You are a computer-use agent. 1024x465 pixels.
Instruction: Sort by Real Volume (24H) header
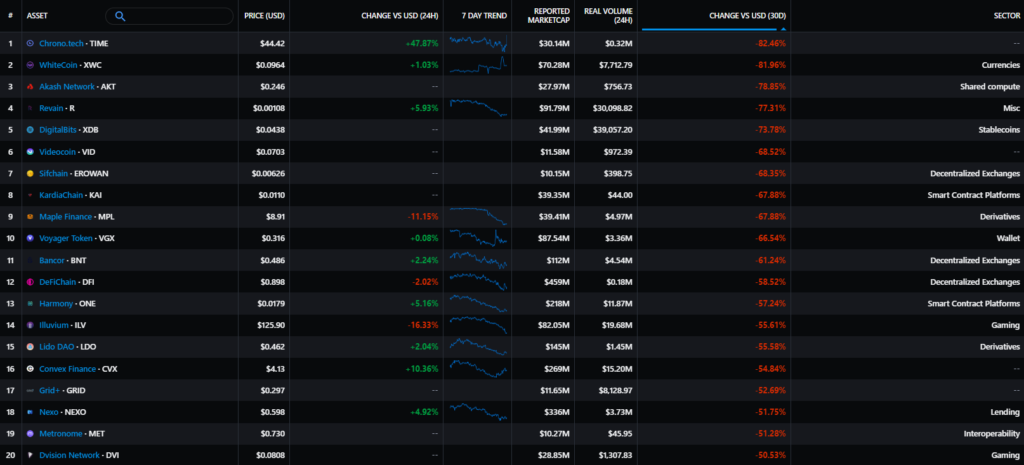(x=608, y=16)
